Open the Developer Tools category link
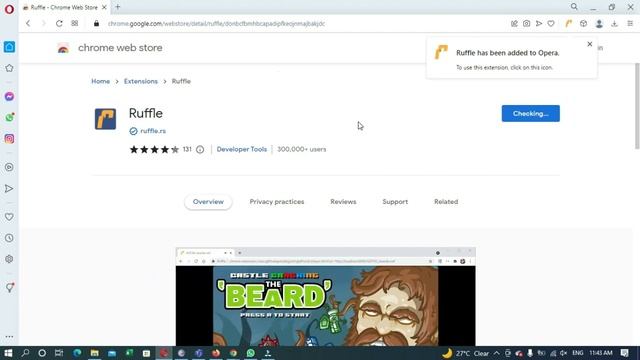Image resolution: width=640 pixels, height=360 pixels. pyautogui.click(x=242, y=149)
